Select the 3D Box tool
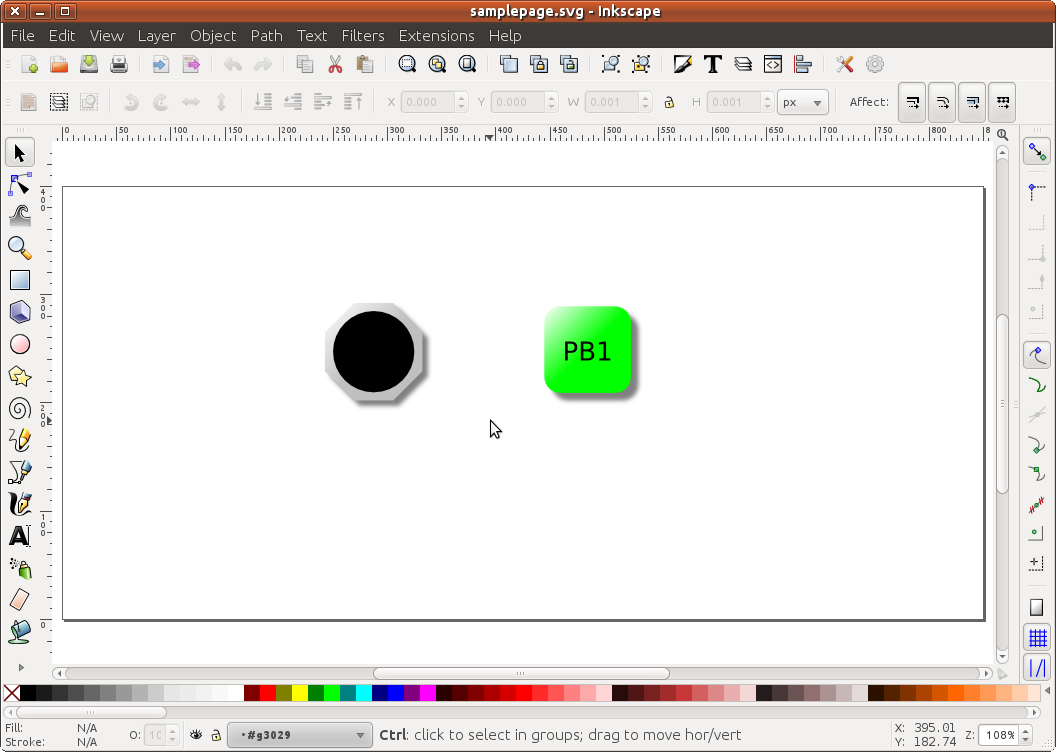 [20, 312]
